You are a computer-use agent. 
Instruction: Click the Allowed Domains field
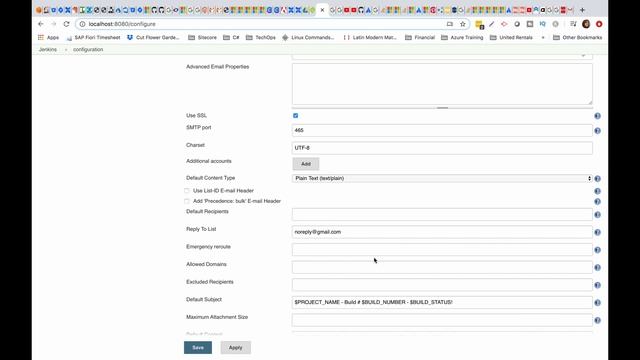click(x=442, y=267)
